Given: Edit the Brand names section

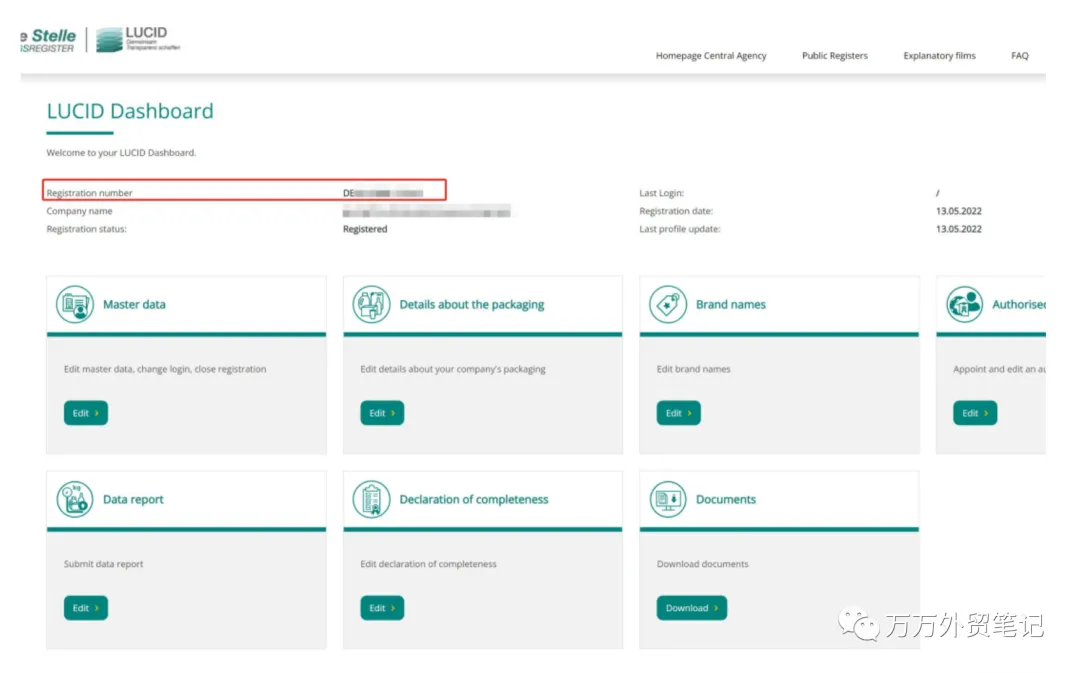Looking at the screenshot, I should coord(678,413).
